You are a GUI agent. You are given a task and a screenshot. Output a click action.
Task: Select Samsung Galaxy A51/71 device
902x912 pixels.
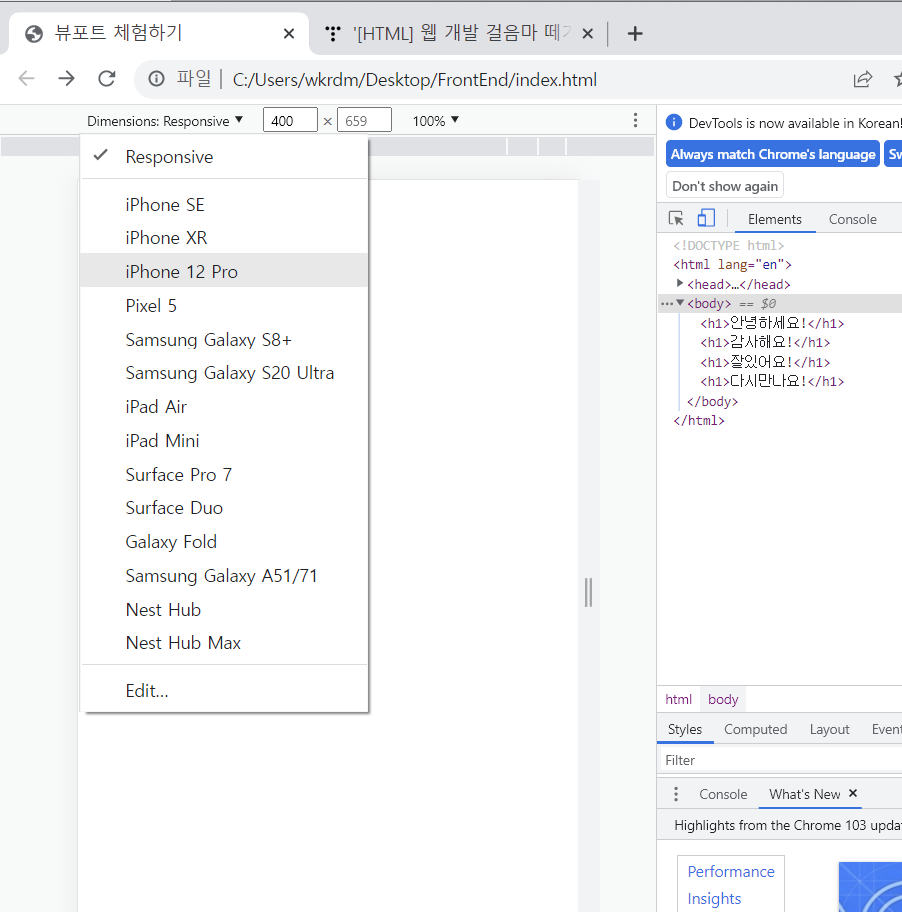pos(224,575)
